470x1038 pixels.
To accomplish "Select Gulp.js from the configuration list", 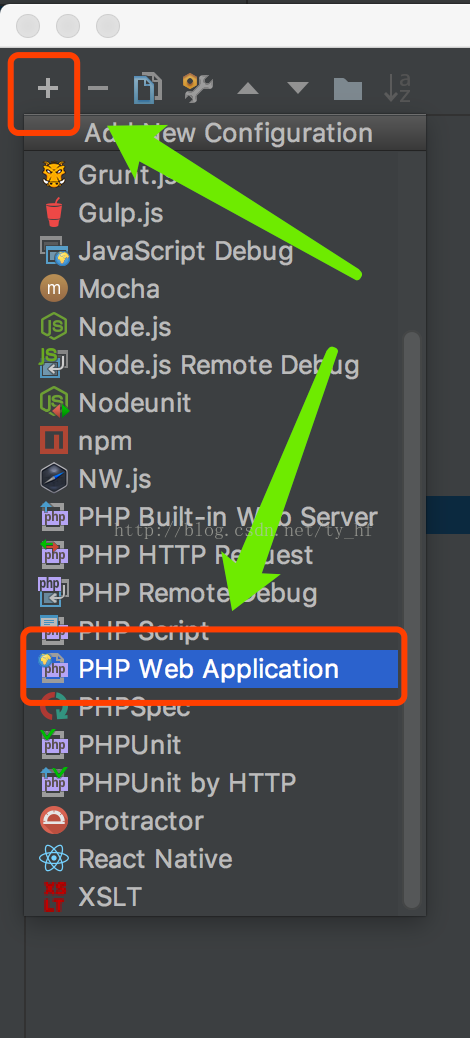I will pos(213,213).
